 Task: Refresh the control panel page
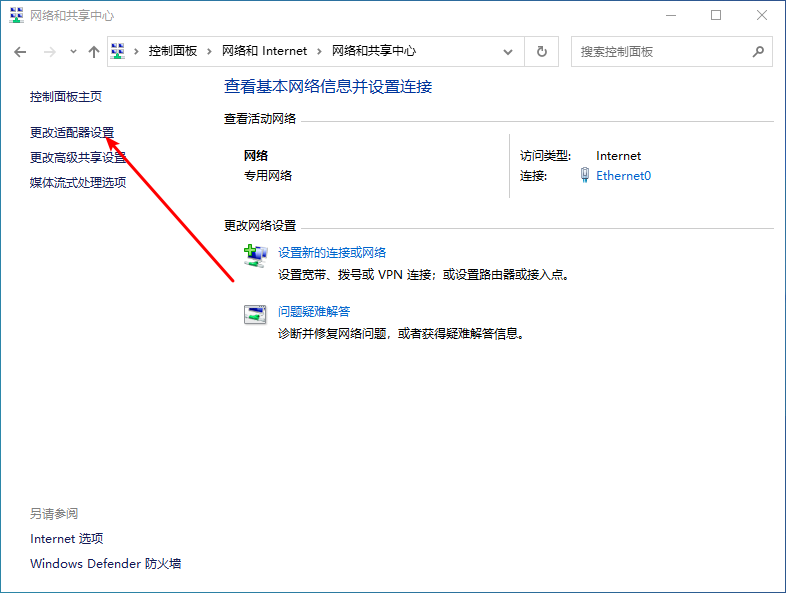(542, 51)
